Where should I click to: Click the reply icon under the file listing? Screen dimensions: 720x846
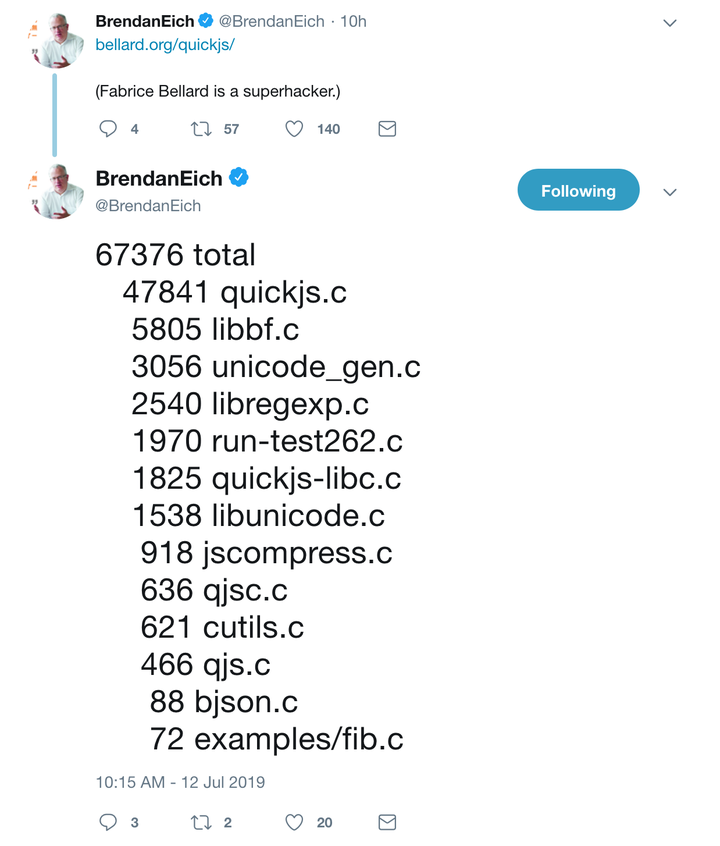[x=107, y=822]
